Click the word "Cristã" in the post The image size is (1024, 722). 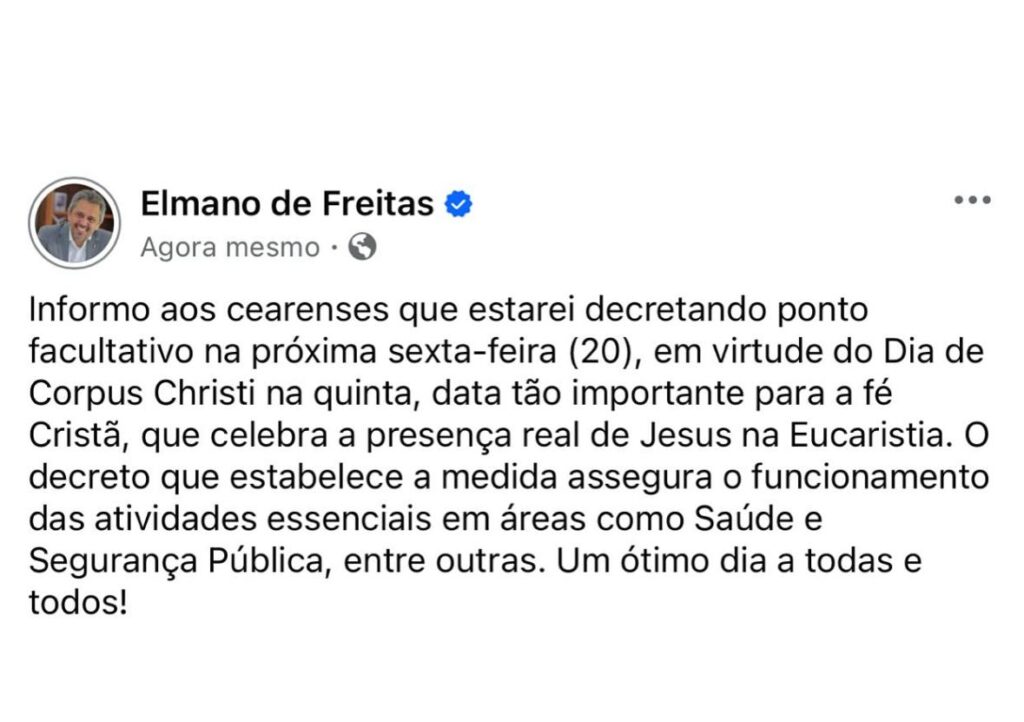tap(79, 435)
